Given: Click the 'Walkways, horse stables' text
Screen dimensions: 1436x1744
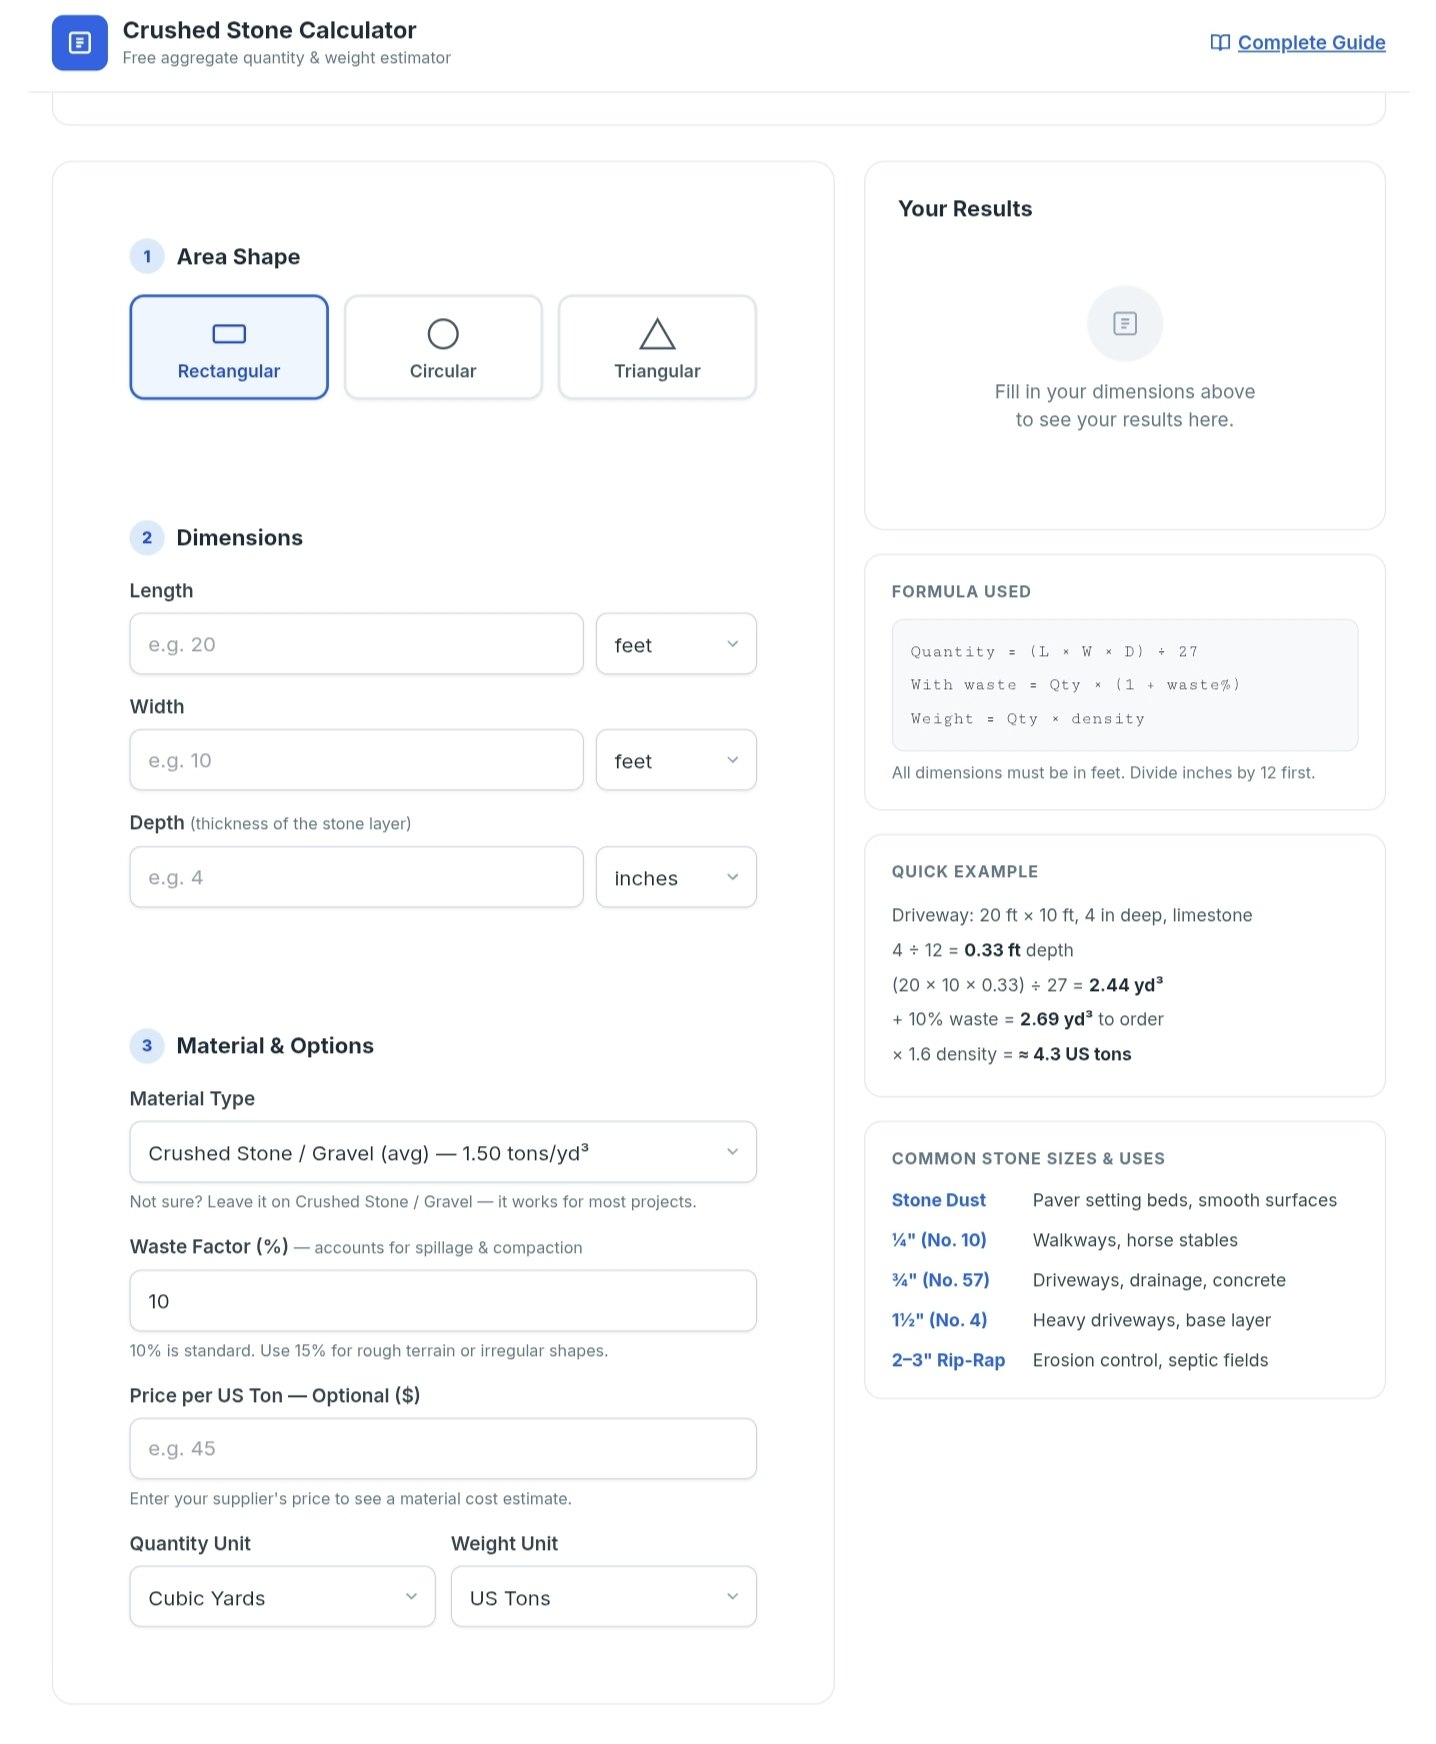Looking at the screenshot, I should click(1135, 1240).
